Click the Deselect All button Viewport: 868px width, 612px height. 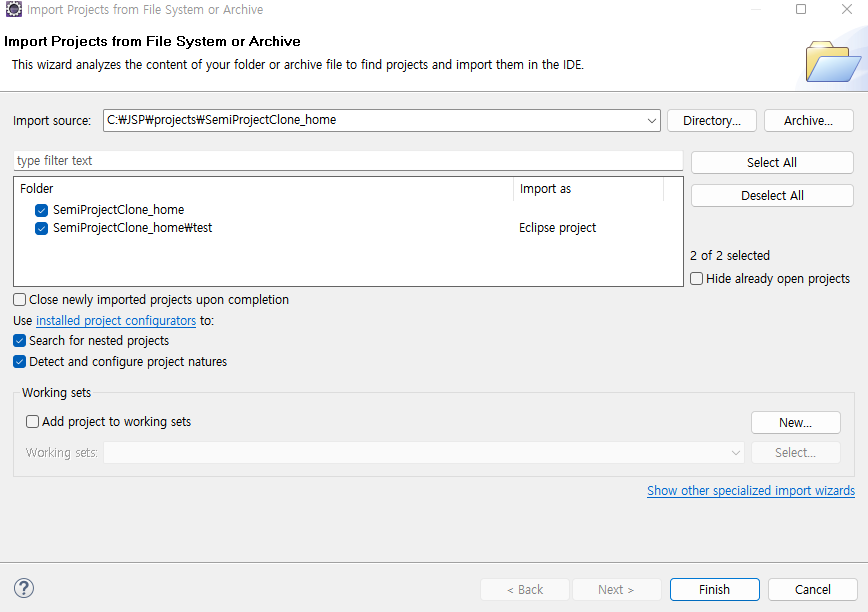click(x=772, y=196)
